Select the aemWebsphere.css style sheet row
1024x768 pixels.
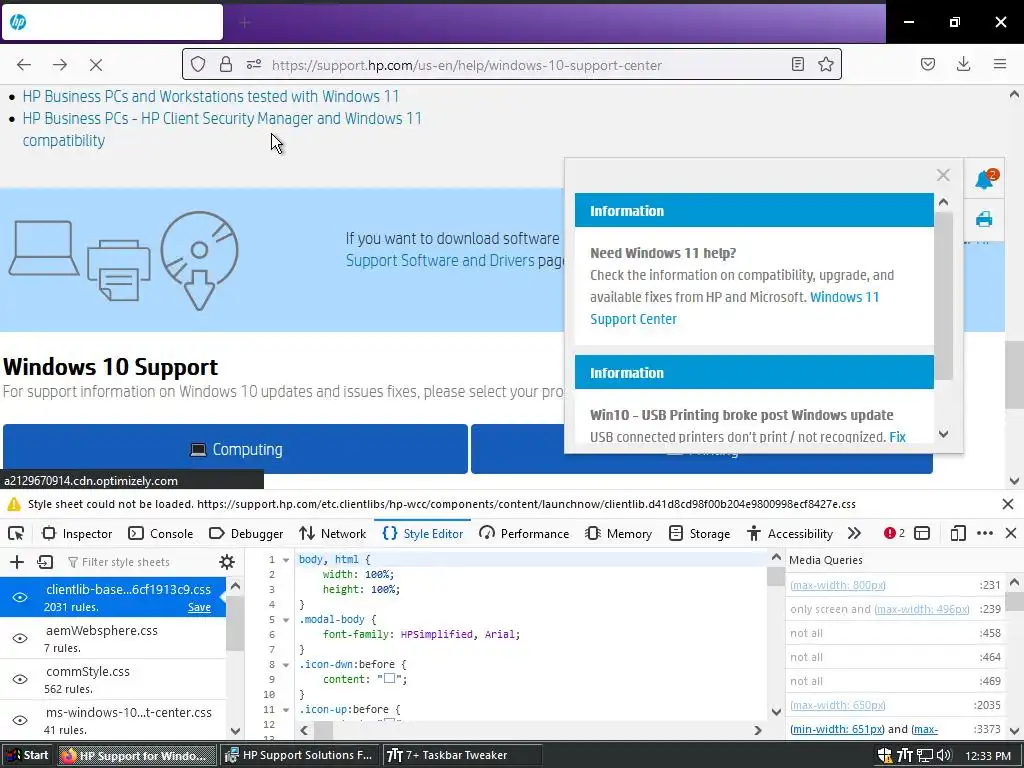(113, 638)
